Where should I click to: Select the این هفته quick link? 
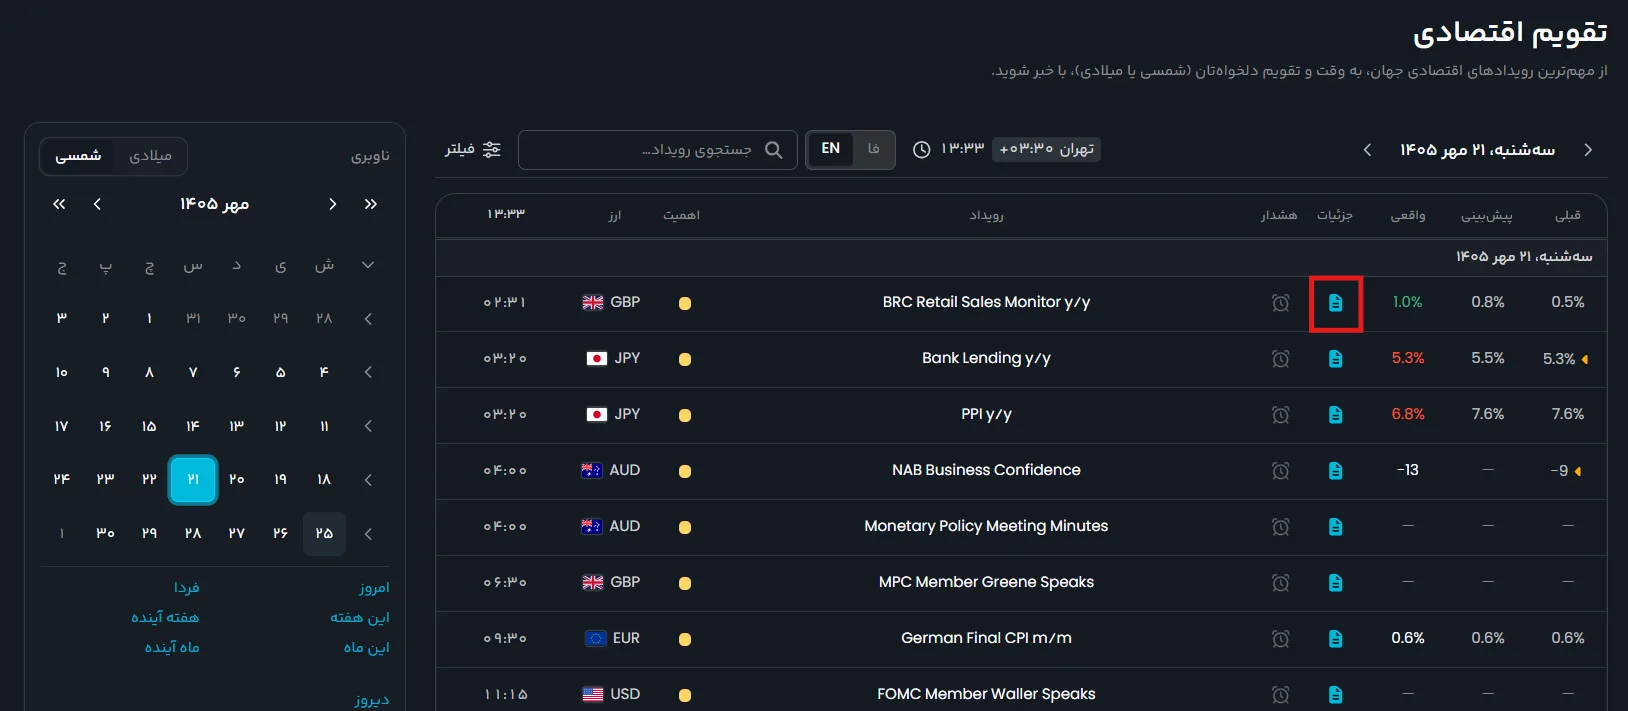coord(360,618)
